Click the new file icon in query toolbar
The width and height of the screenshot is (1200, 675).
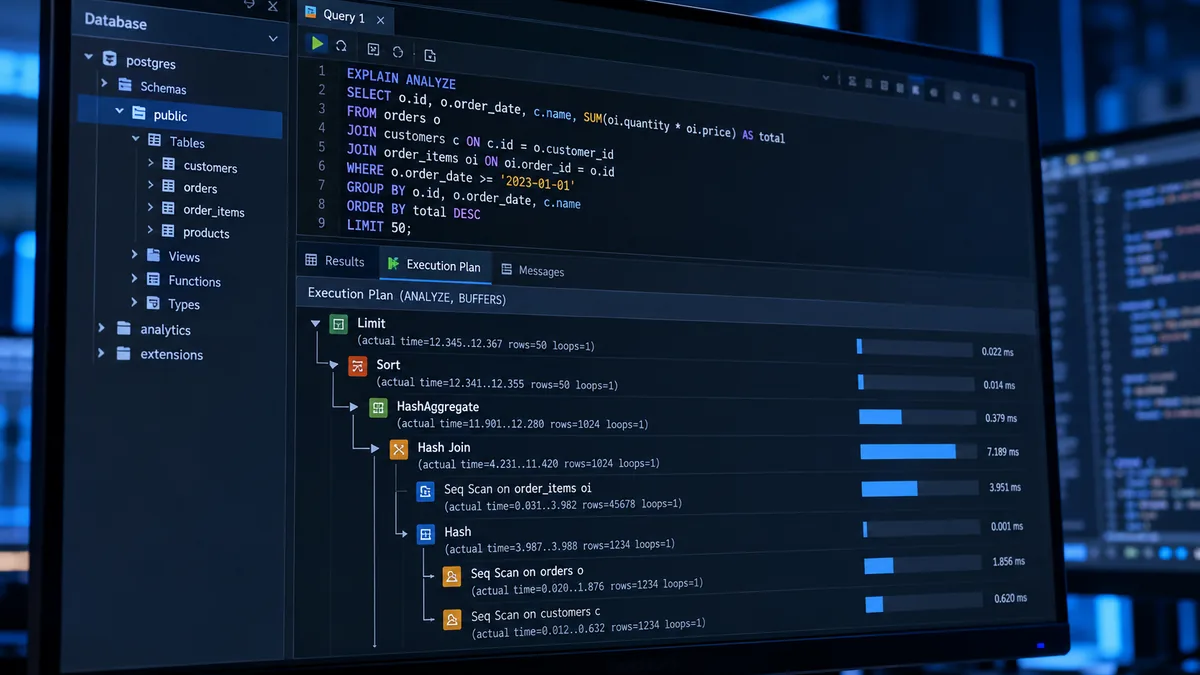click(430, 55)
